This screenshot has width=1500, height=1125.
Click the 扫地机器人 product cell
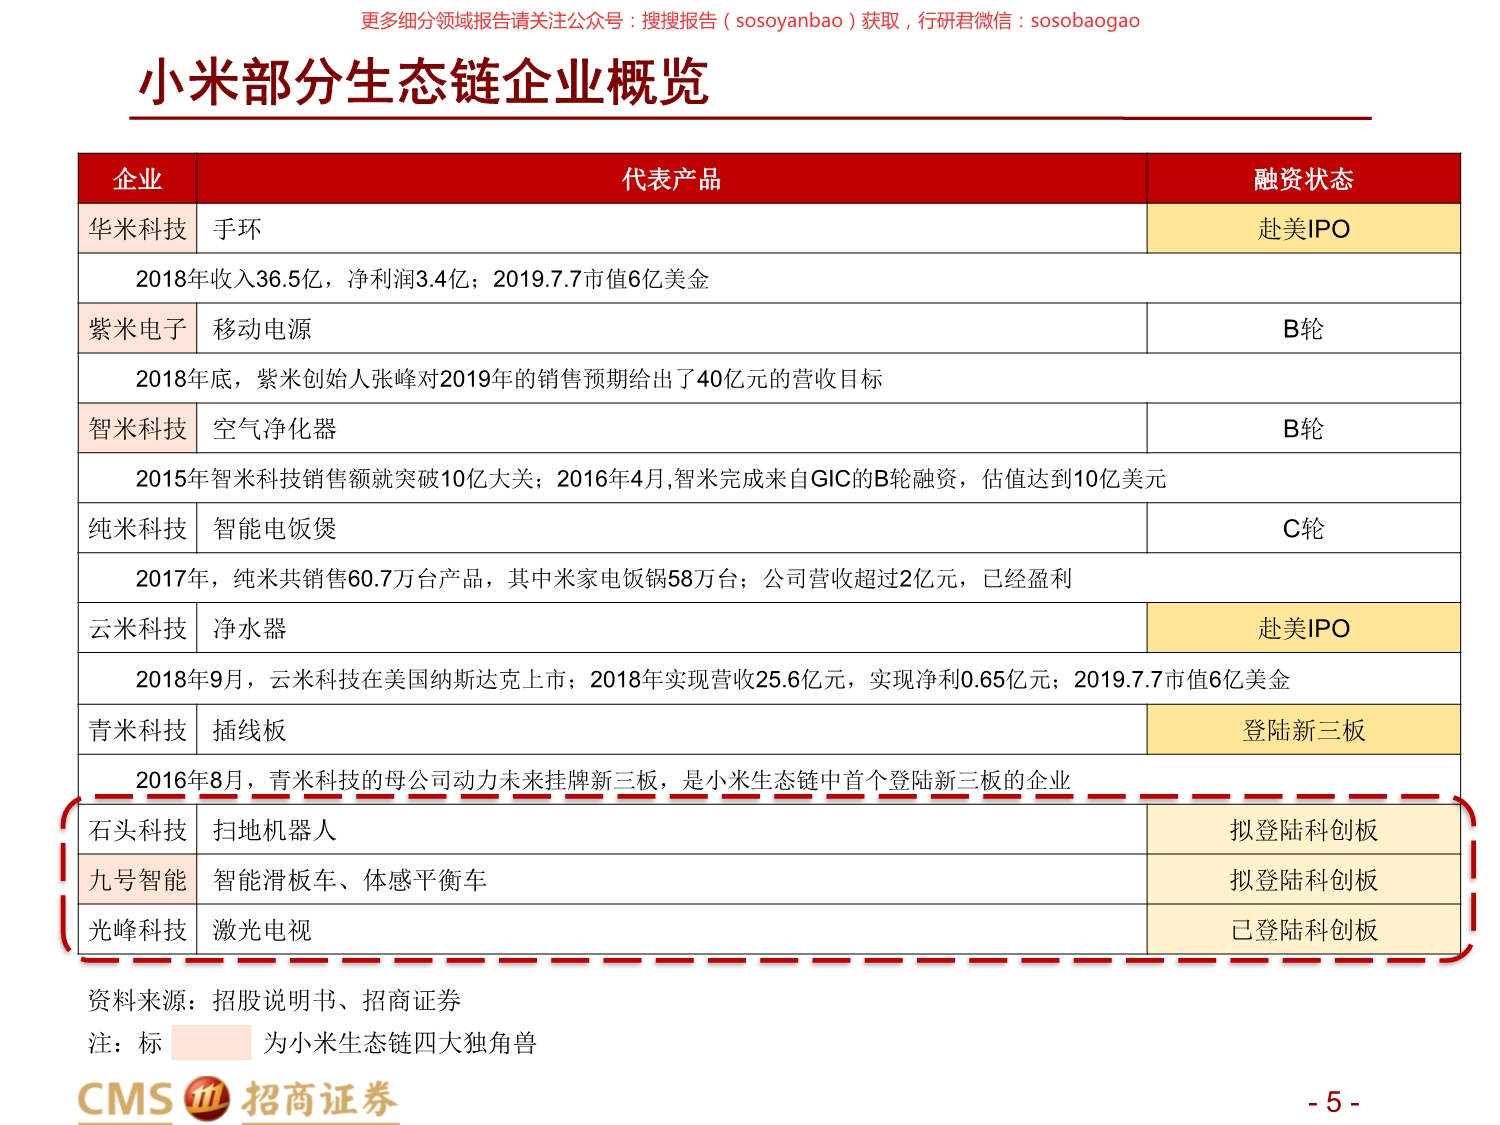[x=672, y=830]
